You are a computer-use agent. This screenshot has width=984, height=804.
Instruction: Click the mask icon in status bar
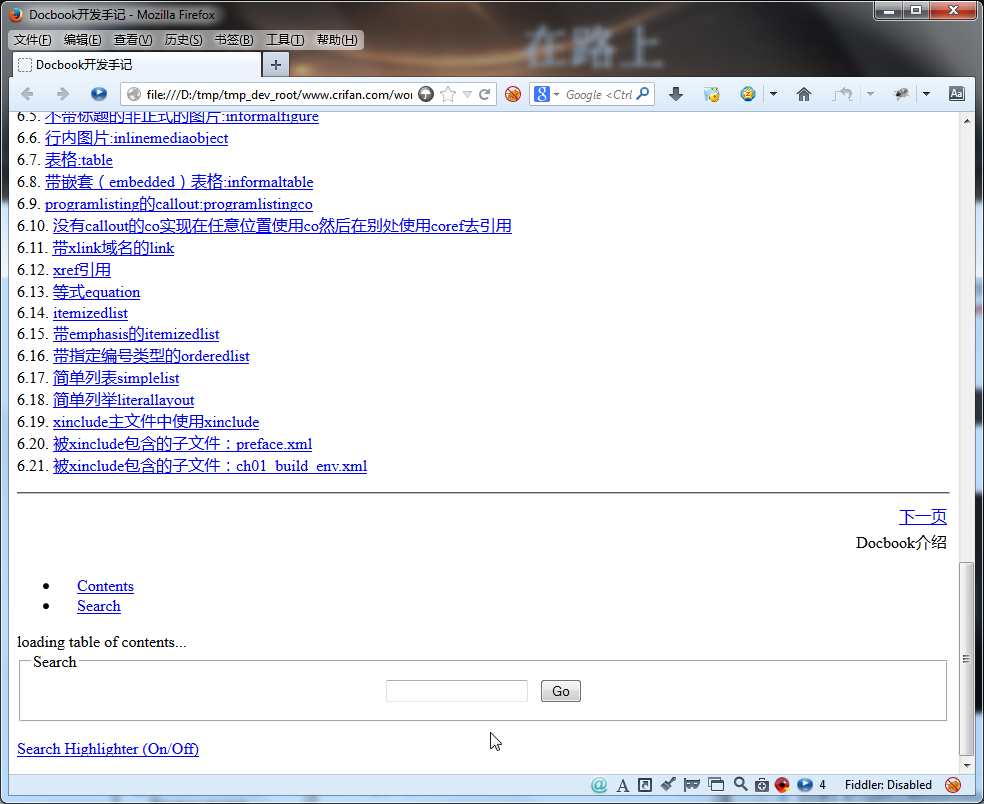tap(692, 785)
